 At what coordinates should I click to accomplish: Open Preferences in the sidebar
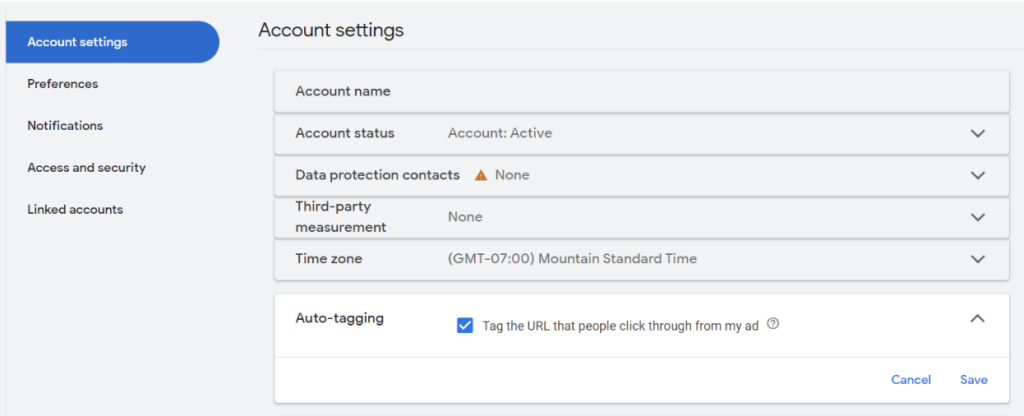pos(63,84)
